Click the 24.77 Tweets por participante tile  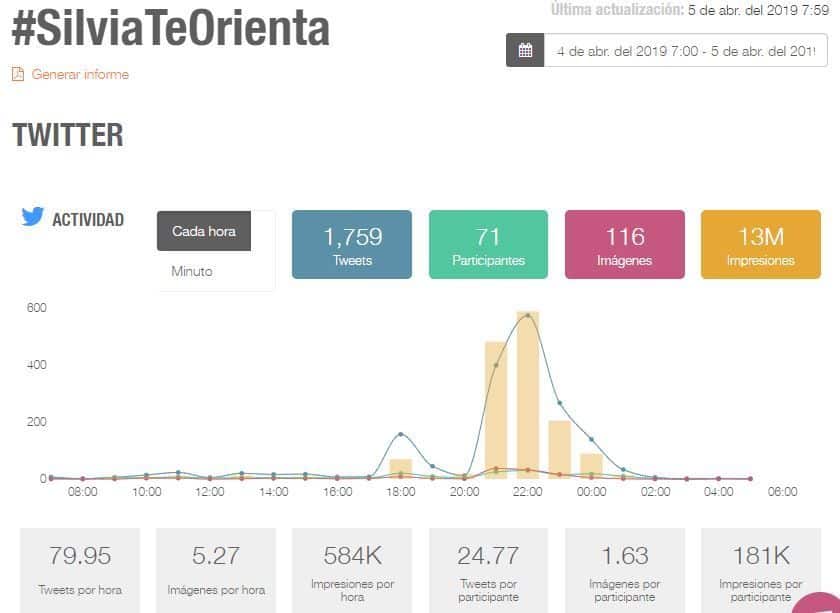(488, 570)
